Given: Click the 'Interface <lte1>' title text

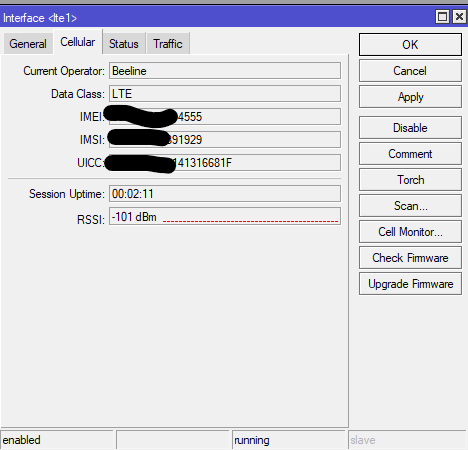Looking at the screenshot, I should (40, 18).
